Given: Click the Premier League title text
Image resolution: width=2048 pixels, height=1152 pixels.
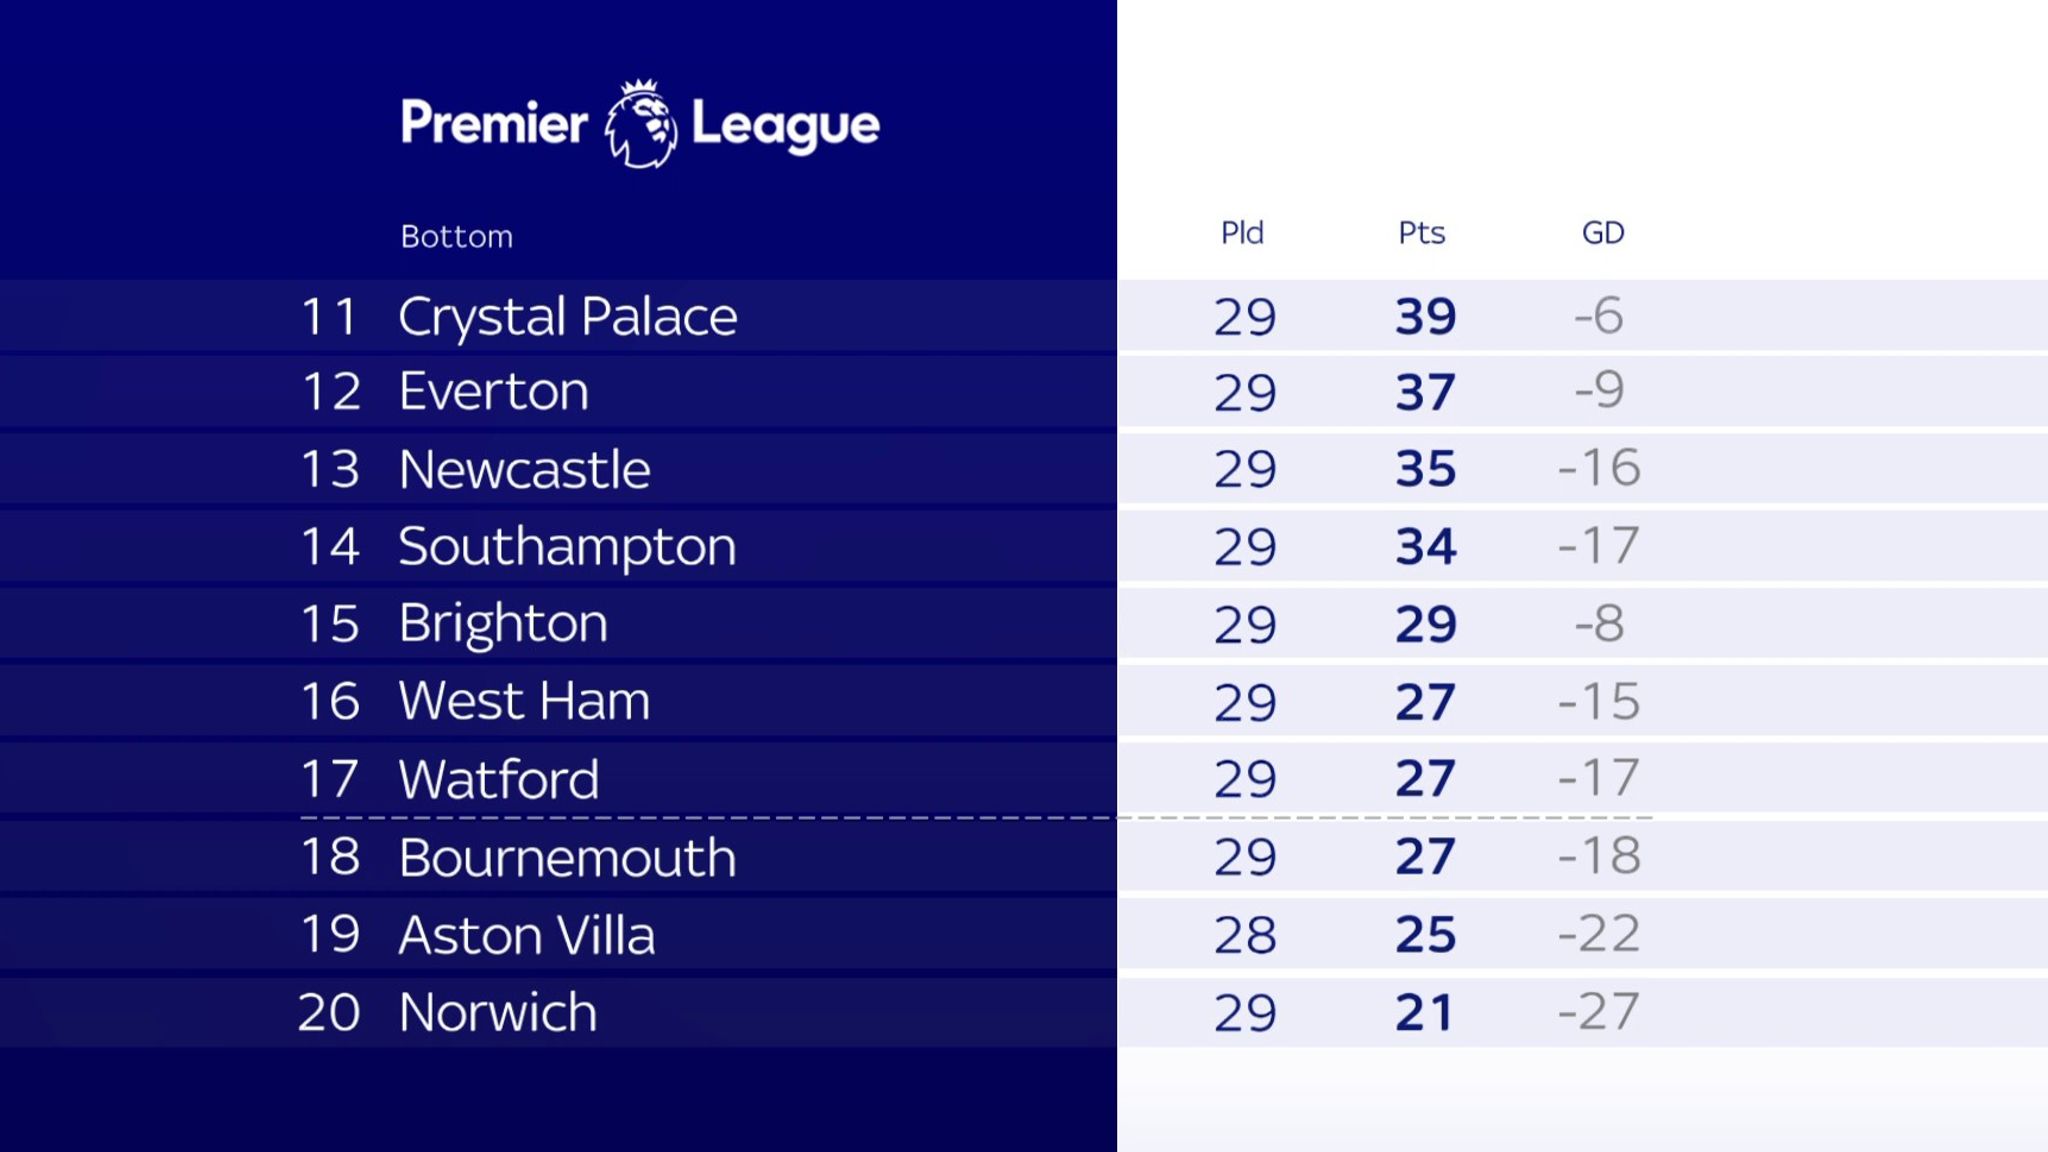Looking at the screenshot, I should [640, 124].
